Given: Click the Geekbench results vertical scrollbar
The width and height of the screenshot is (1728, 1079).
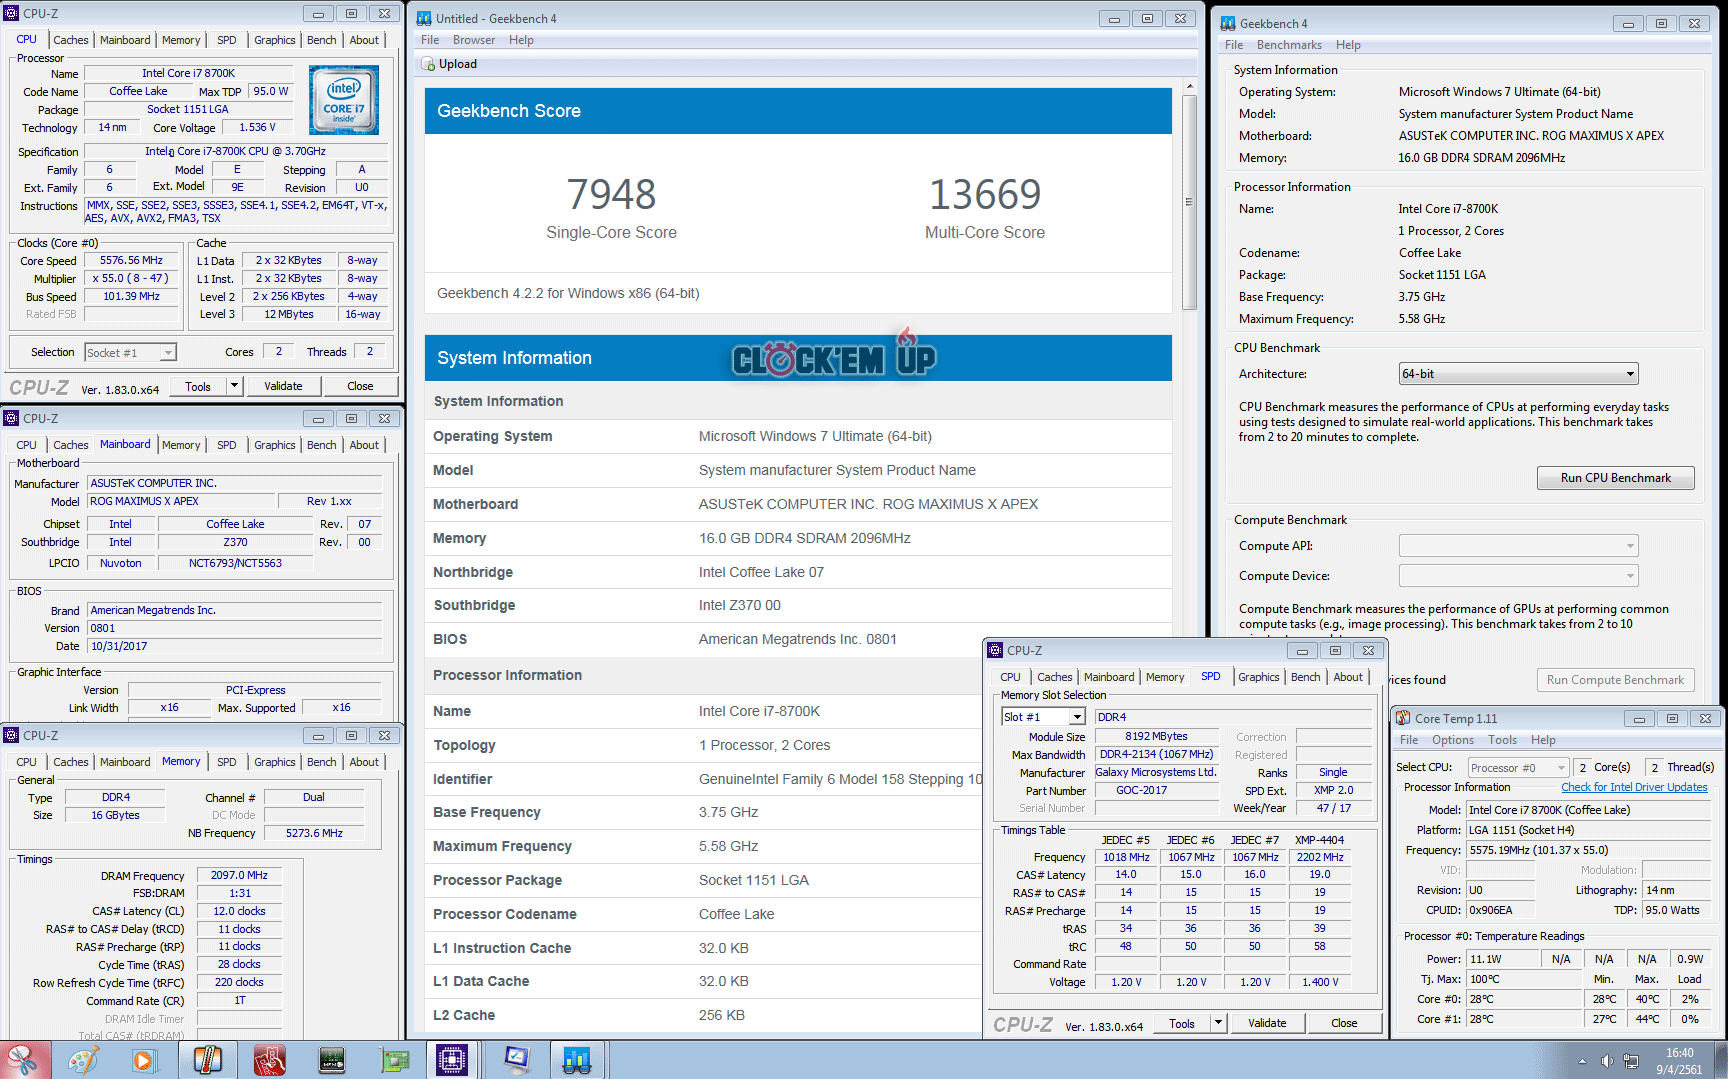Looking at the screenshot, I should click(x=1189, y=200).
